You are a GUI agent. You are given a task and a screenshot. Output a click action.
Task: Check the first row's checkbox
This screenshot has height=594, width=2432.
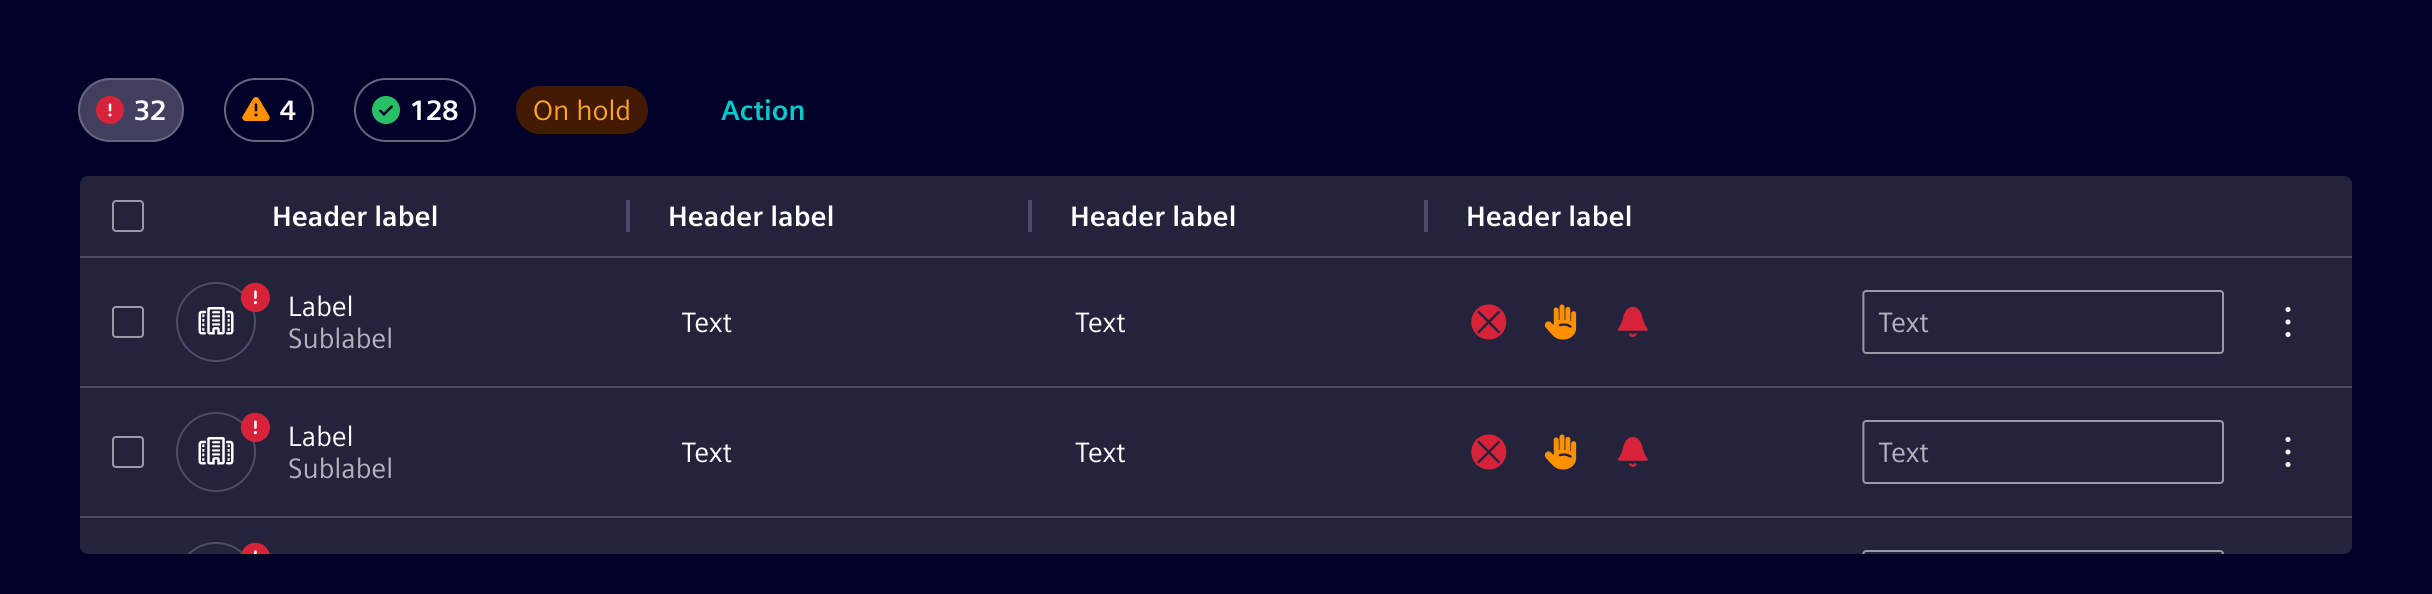tap(128, 322)
